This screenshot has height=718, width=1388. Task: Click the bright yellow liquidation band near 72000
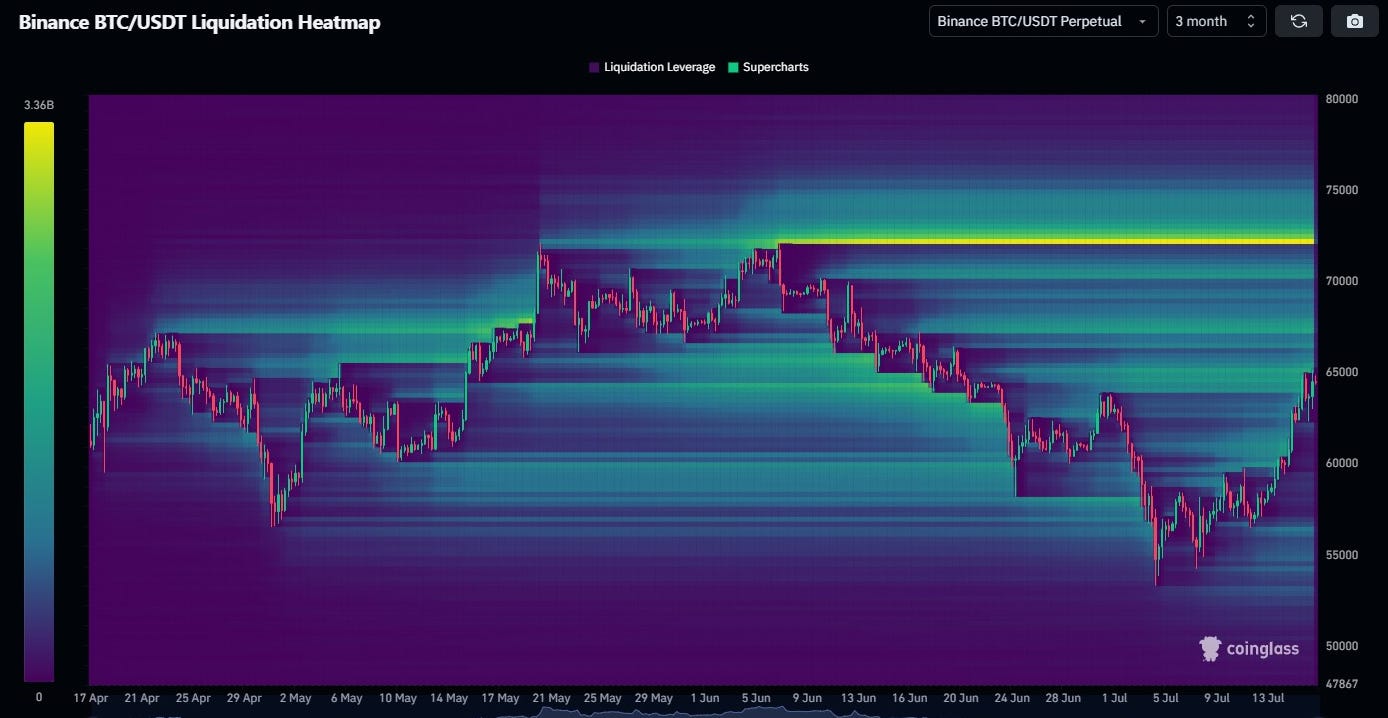point(1047,241)
